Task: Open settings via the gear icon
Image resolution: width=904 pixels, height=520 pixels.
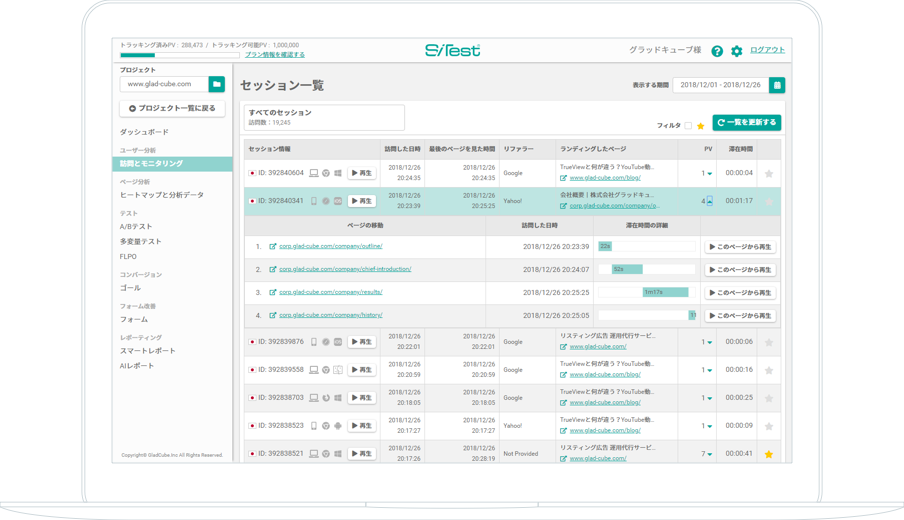Action: (737, 51)
